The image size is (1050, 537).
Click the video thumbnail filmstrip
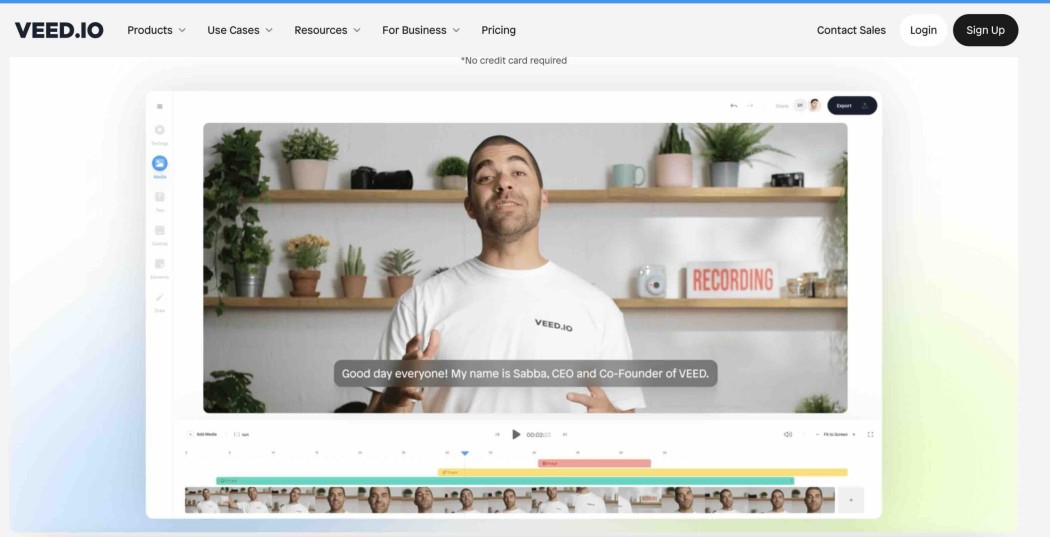(510, 500)
